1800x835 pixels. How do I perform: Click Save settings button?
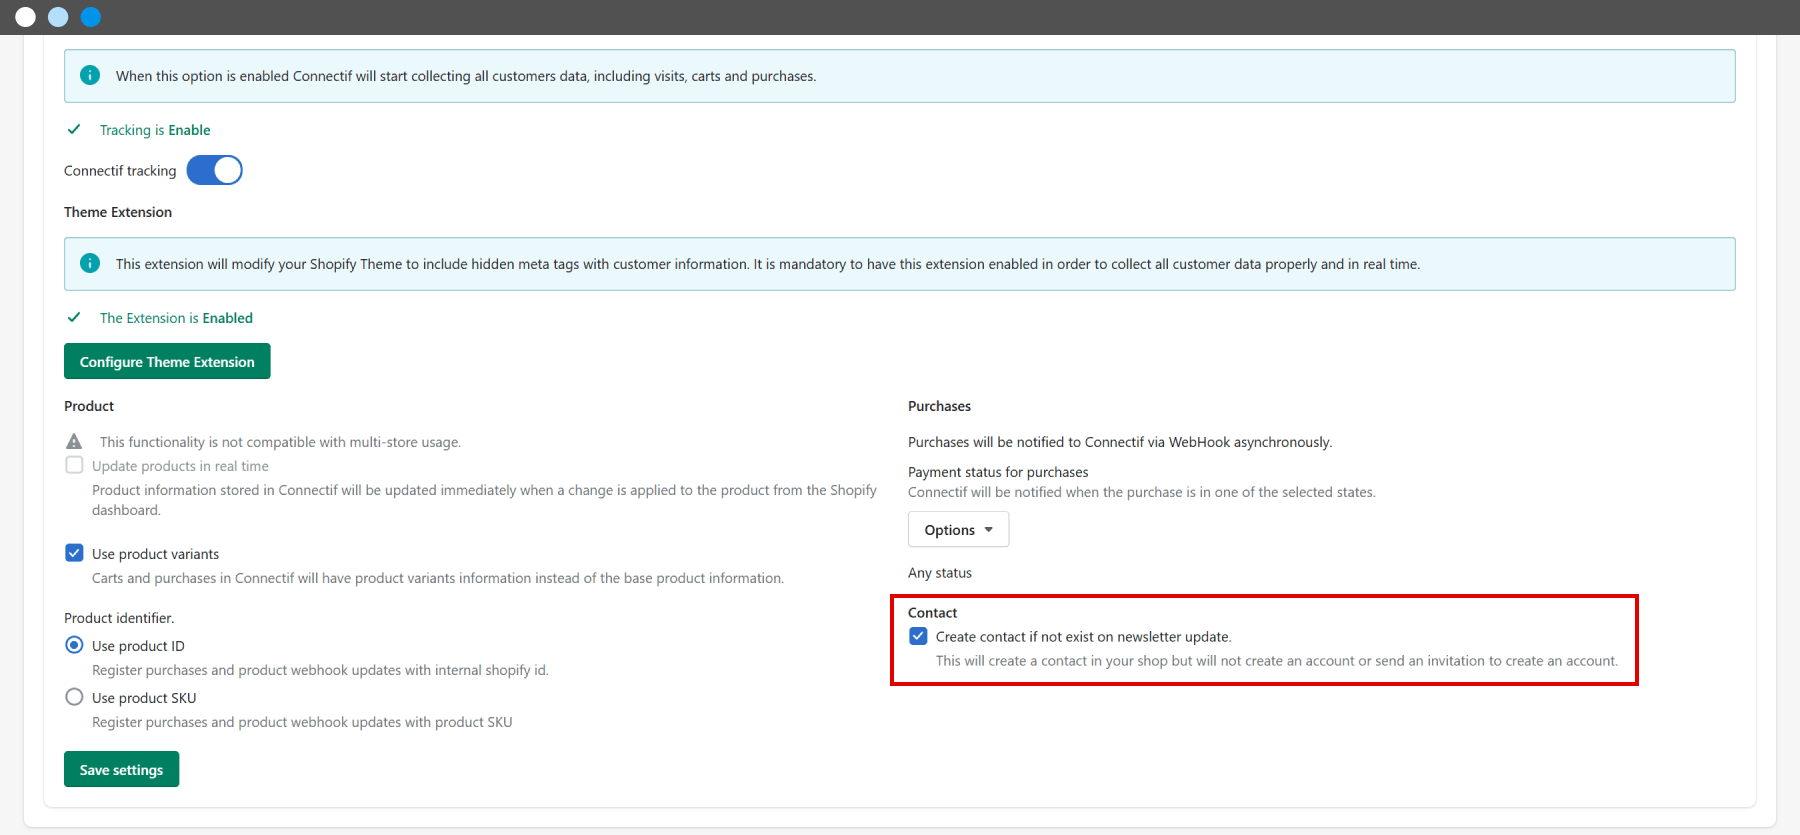(121, 769)
